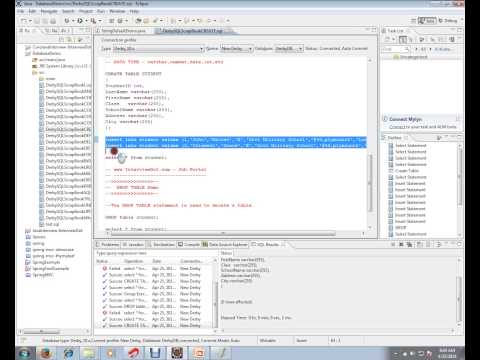Click the New Task icon in Task List
Screen dimensions: 480x360
click(388, 39)
